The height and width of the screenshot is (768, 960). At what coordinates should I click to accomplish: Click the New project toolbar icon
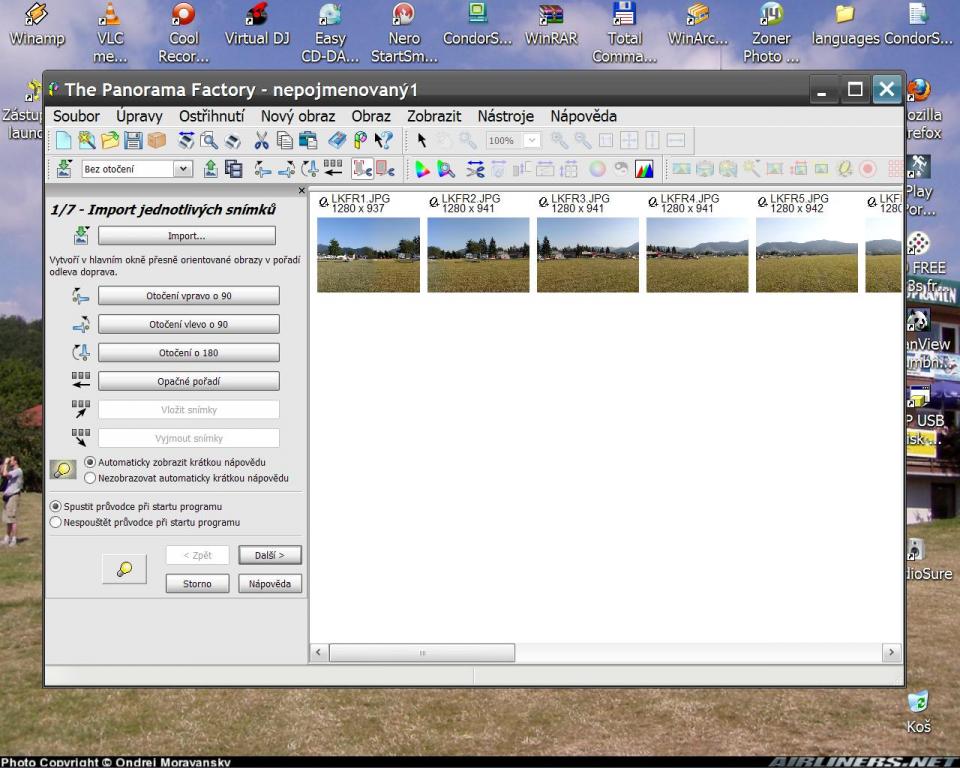(x=63, y=141)
